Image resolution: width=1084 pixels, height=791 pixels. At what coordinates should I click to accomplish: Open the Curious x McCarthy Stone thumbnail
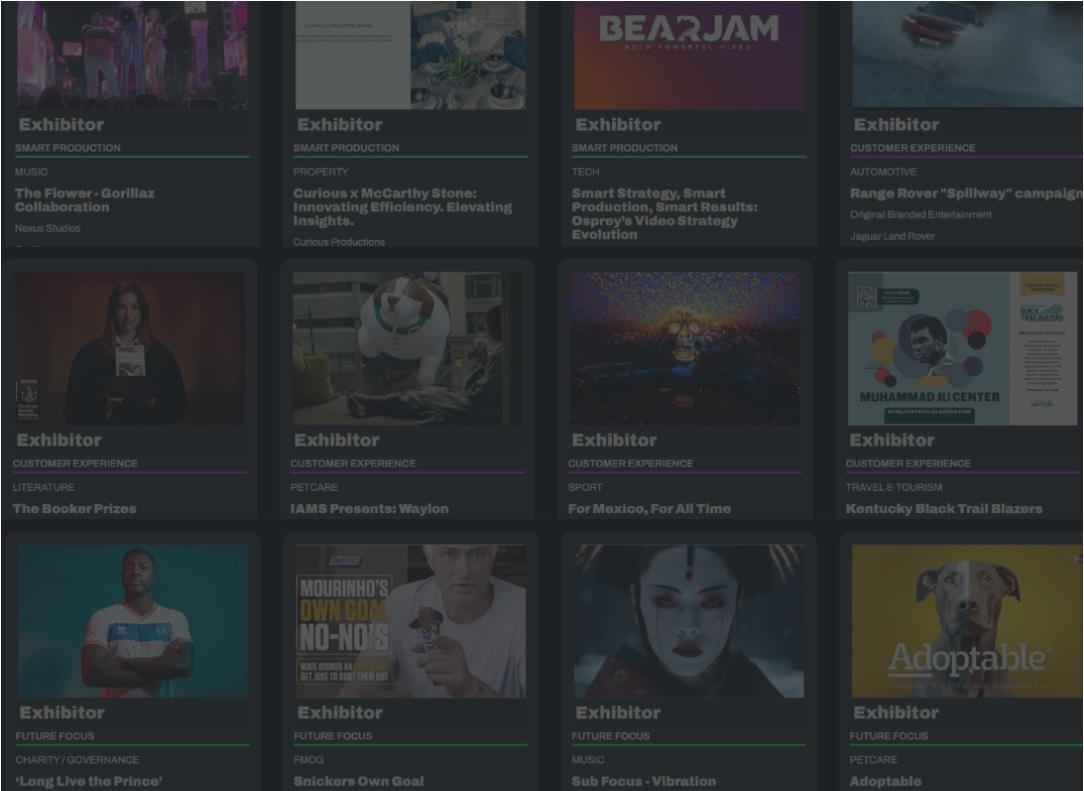411,55
